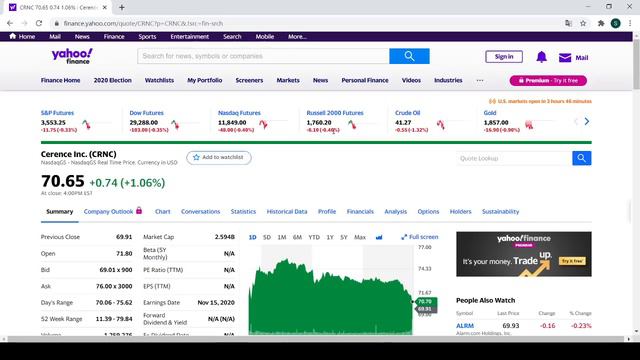Open the Holders tab
The height and width of the screenshot is (360, 640).
coord(460,211)
